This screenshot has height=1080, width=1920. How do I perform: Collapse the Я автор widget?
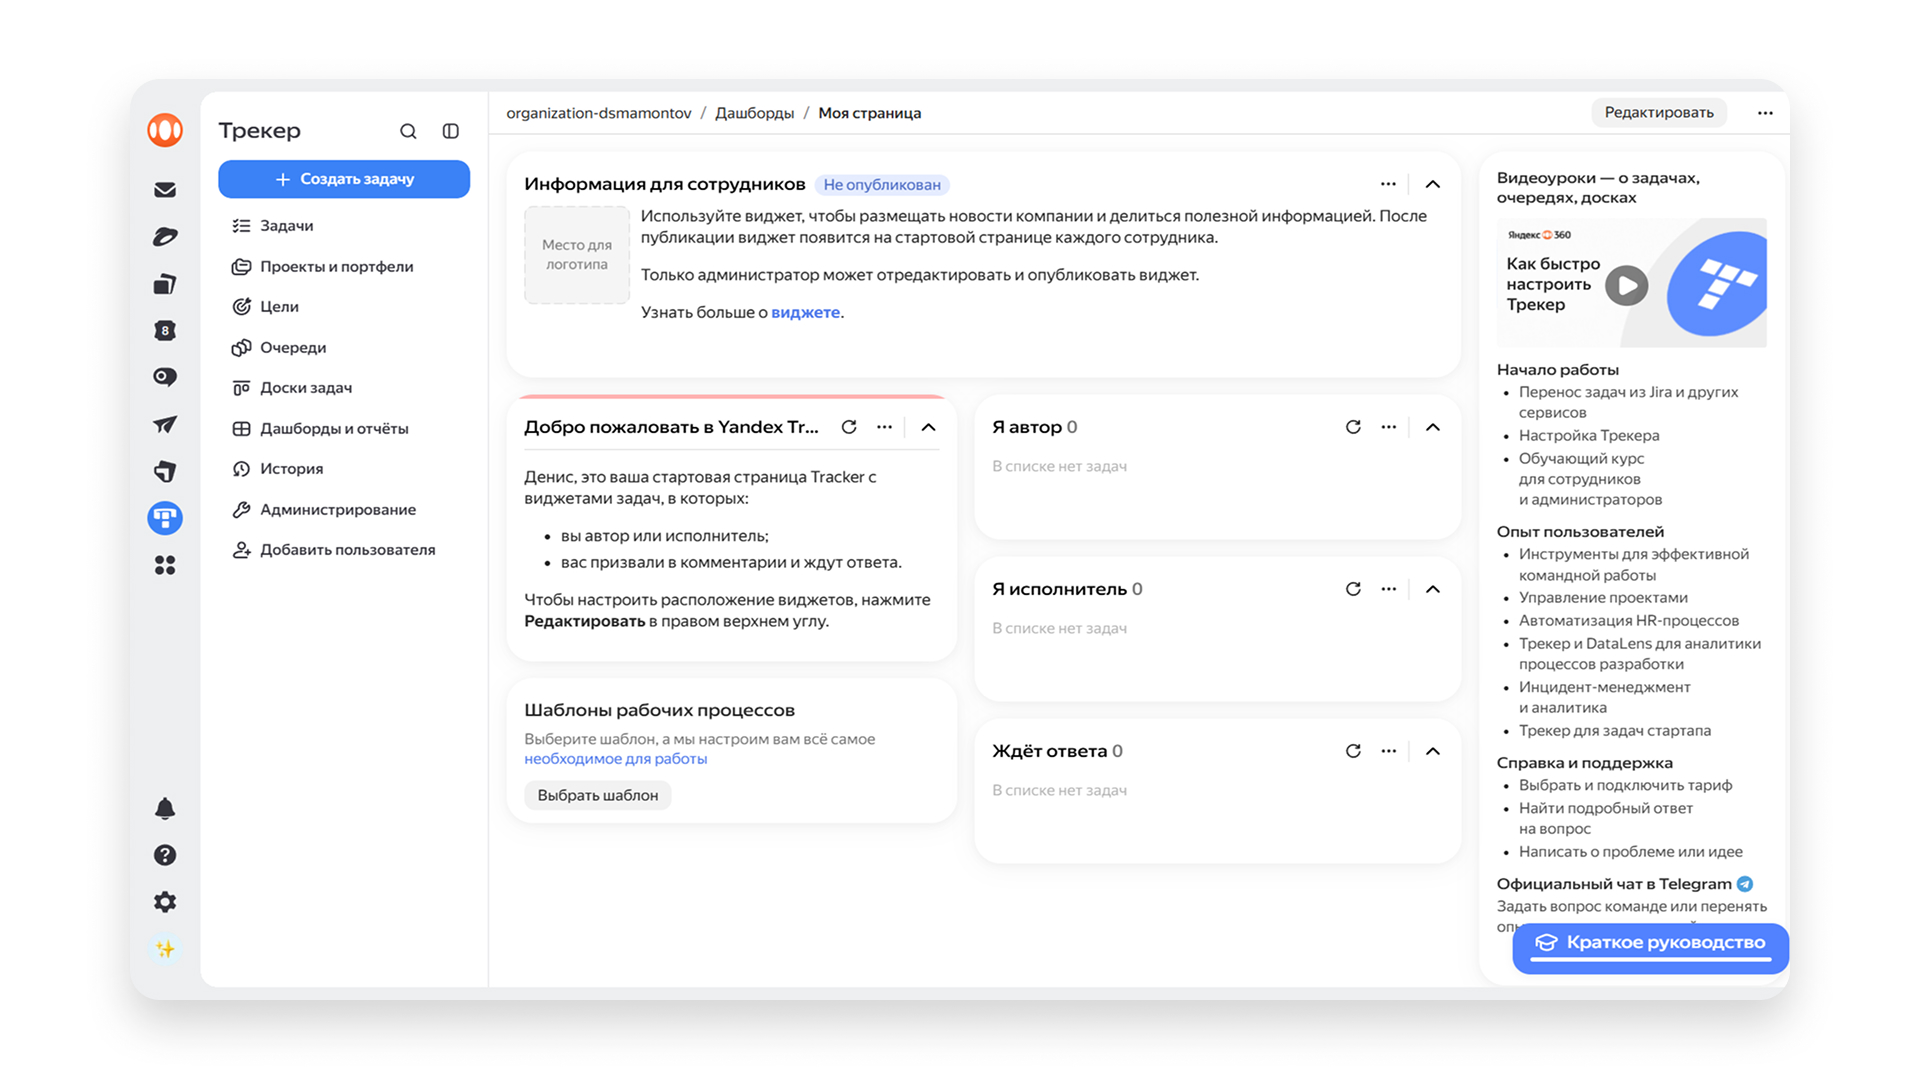1433,426
